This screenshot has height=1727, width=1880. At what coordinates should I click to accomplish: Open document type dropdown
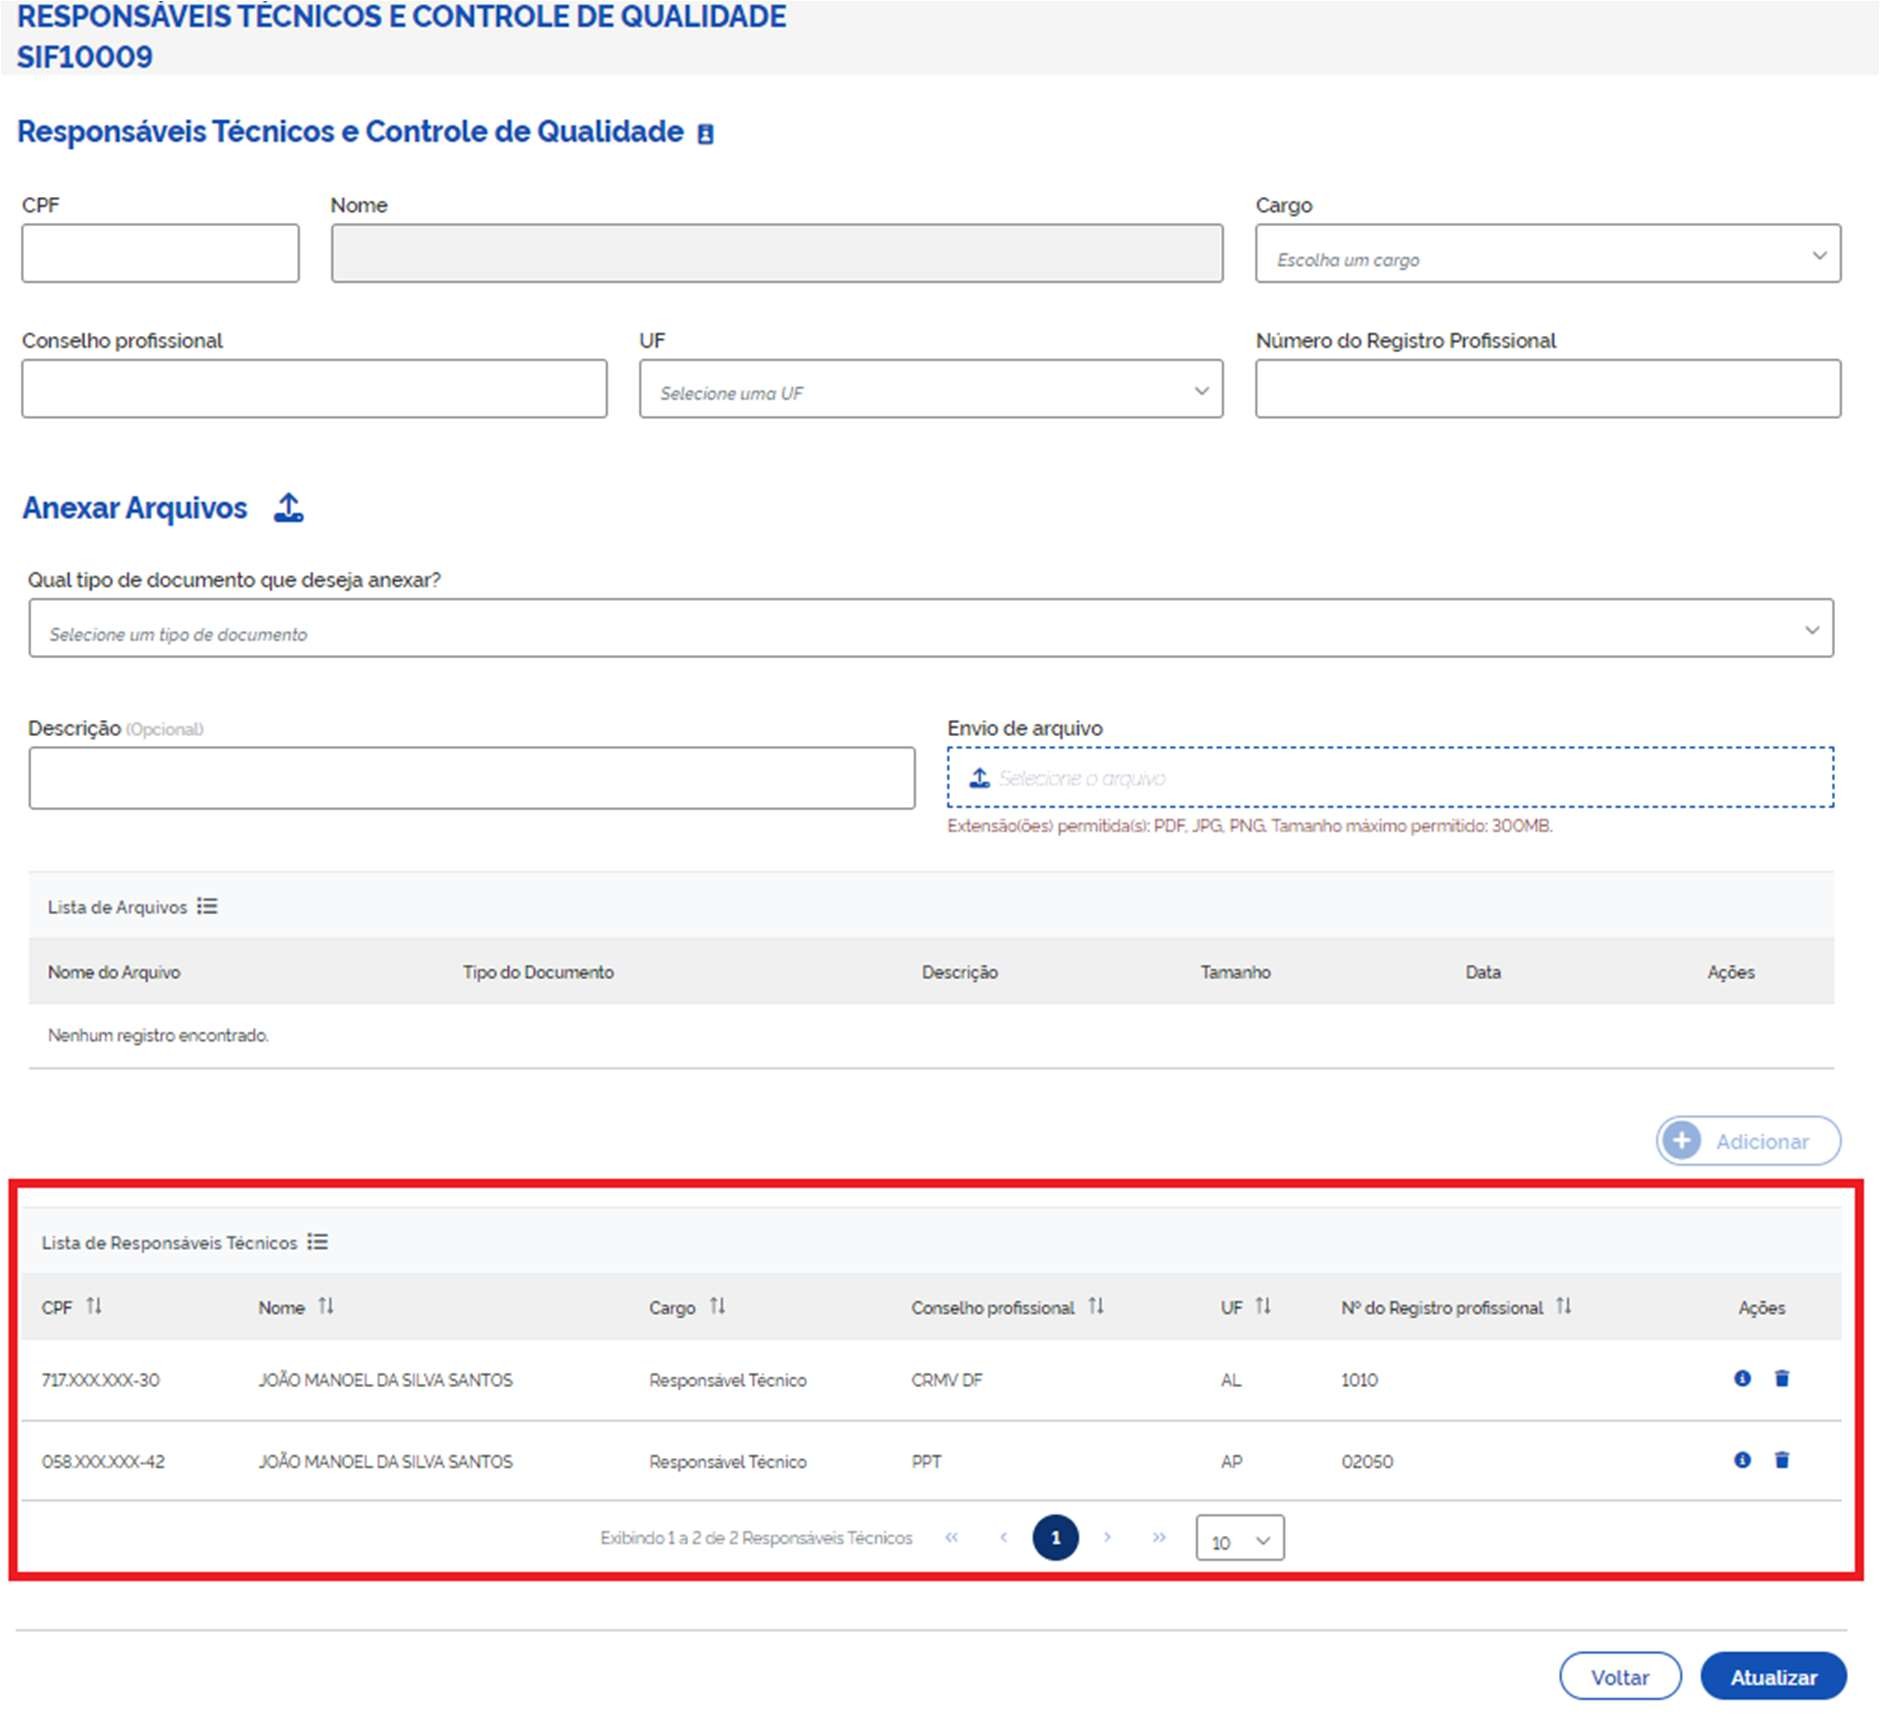(930, 629)
